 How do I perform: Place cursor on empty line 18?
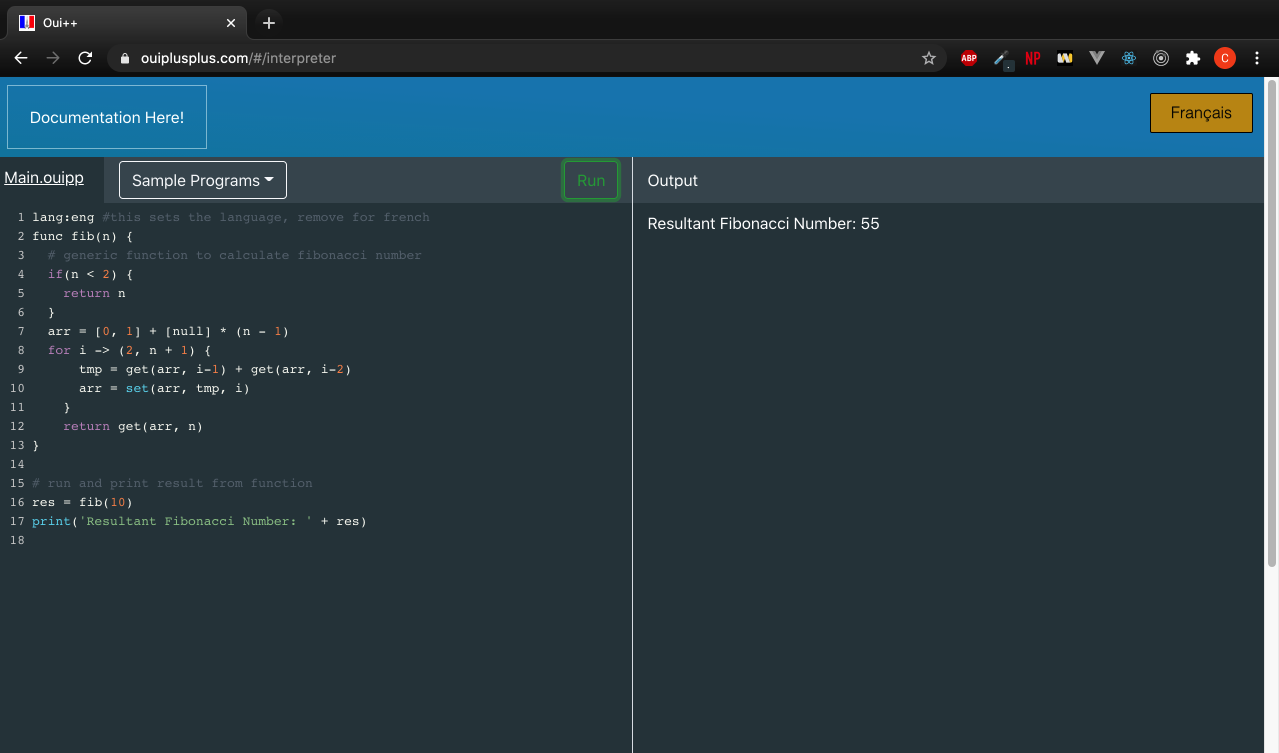tap(330, 540)
